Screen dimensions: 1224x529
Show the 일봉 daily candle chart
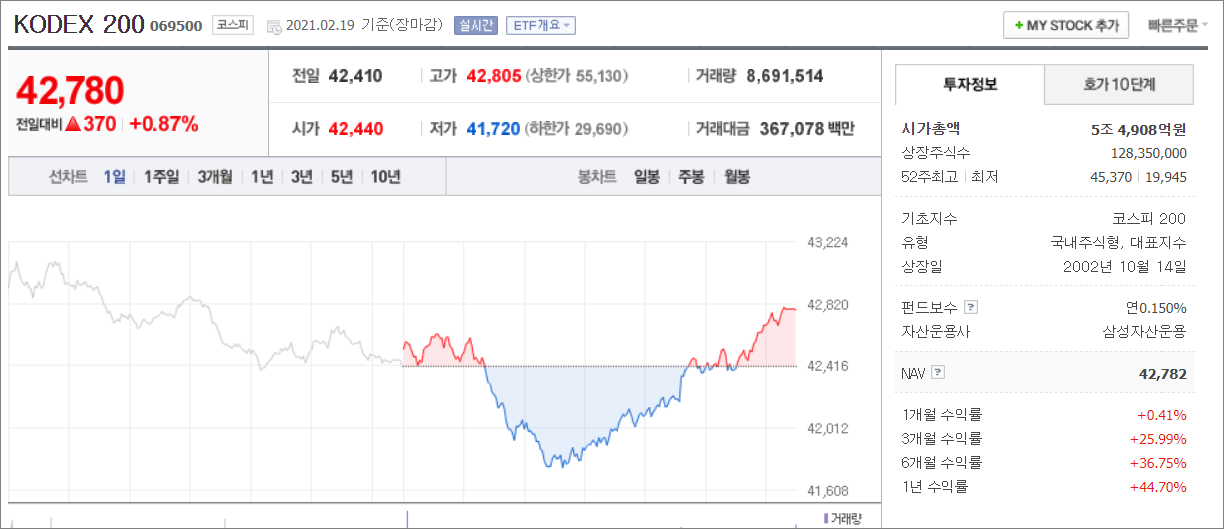click(647, 177)
